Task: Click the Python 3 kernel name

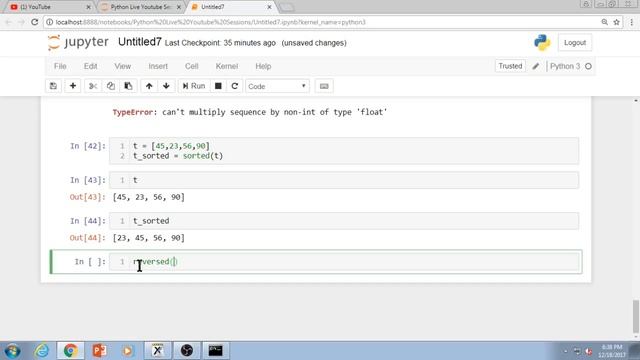Action: (x=565, y=66)
